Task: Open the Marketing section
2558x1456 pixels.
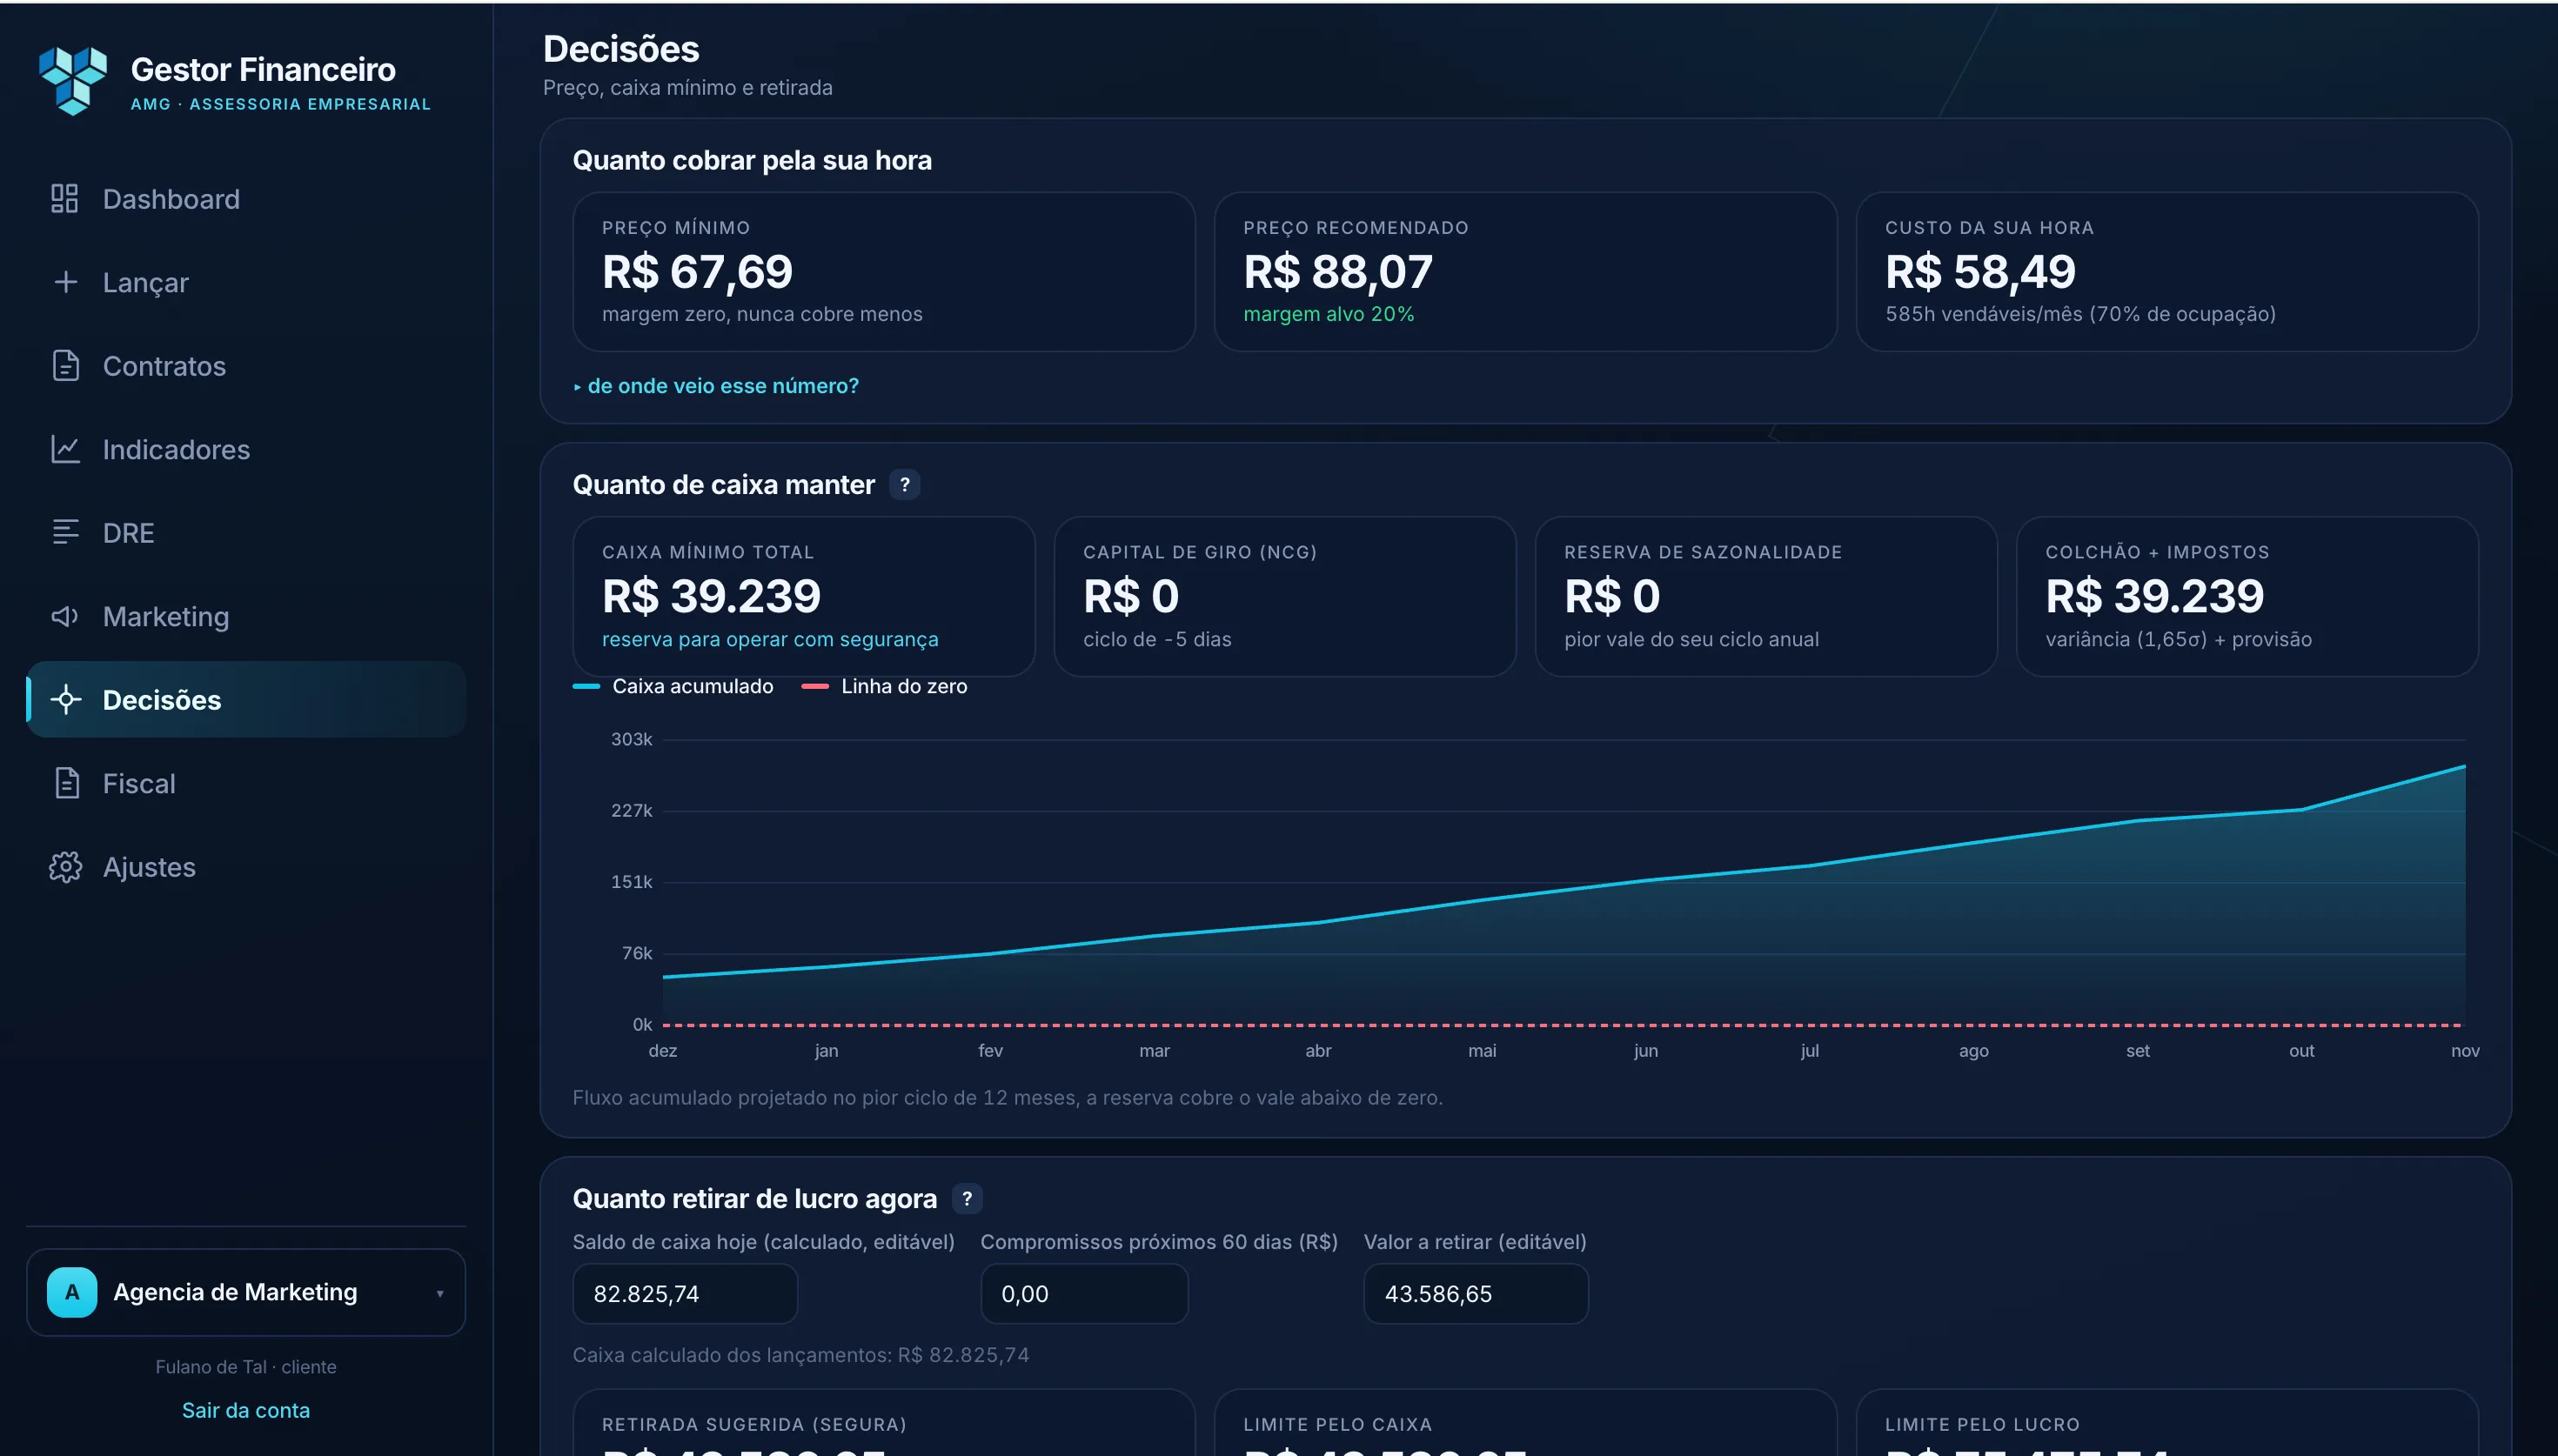Action: coord(246,616)
